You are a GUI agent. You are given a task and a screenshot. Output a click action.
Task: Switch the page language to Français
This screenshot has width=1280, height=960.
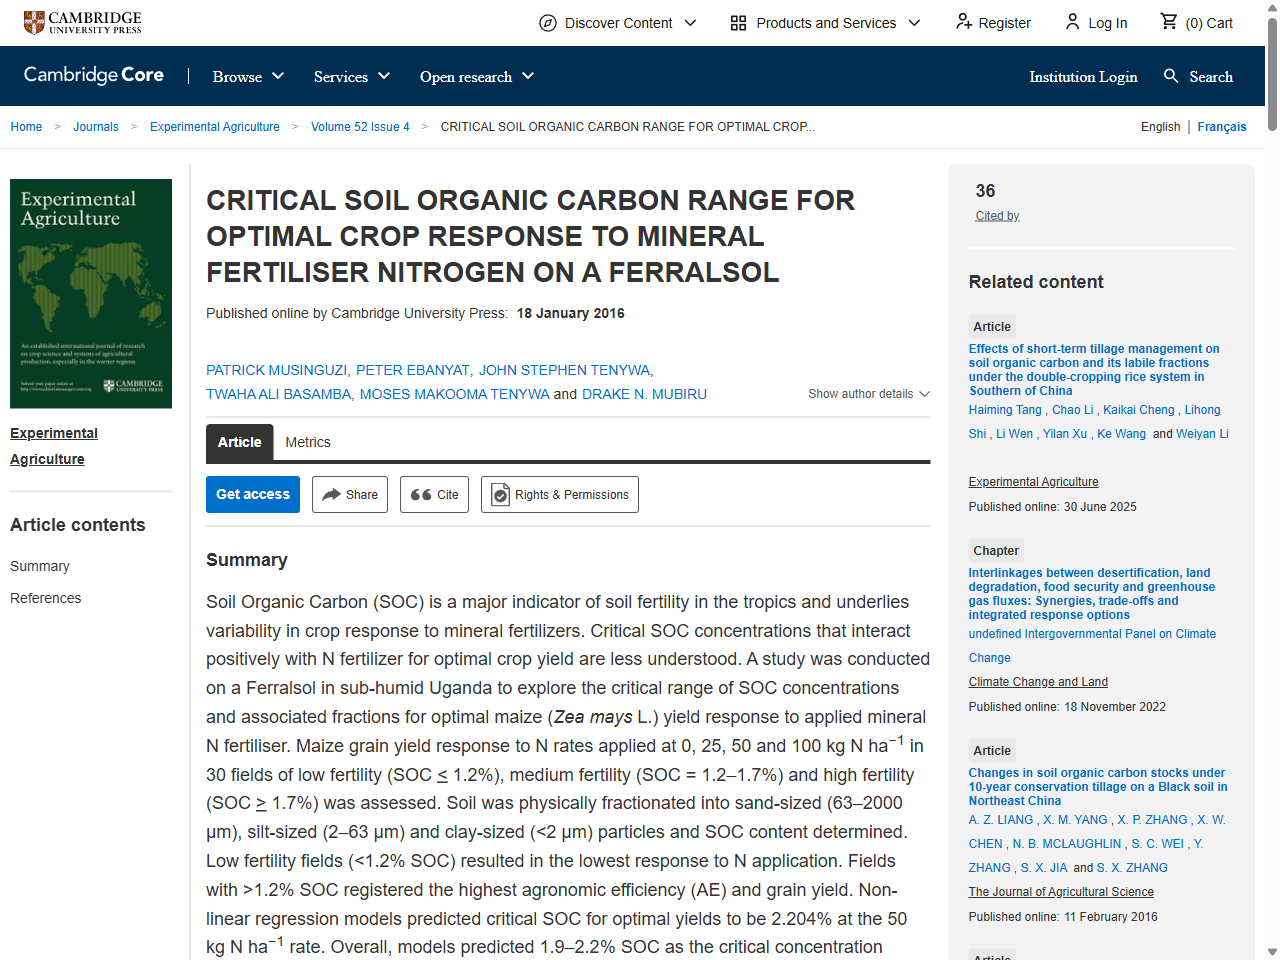pos(1222,127)
